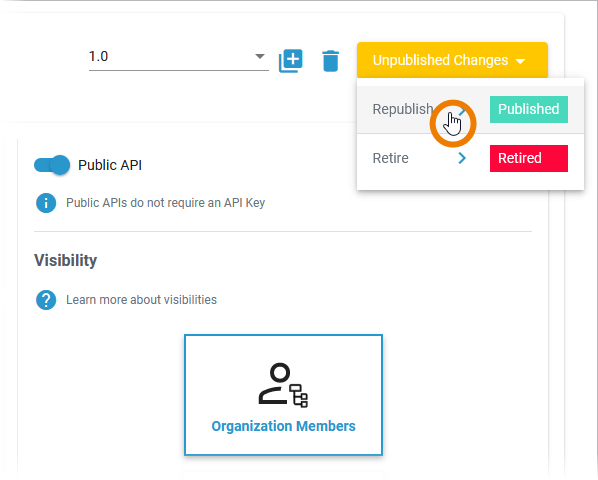Screen dimensions: 598x480
Task: Click the Organization Members label
Action: click(283, 426)
